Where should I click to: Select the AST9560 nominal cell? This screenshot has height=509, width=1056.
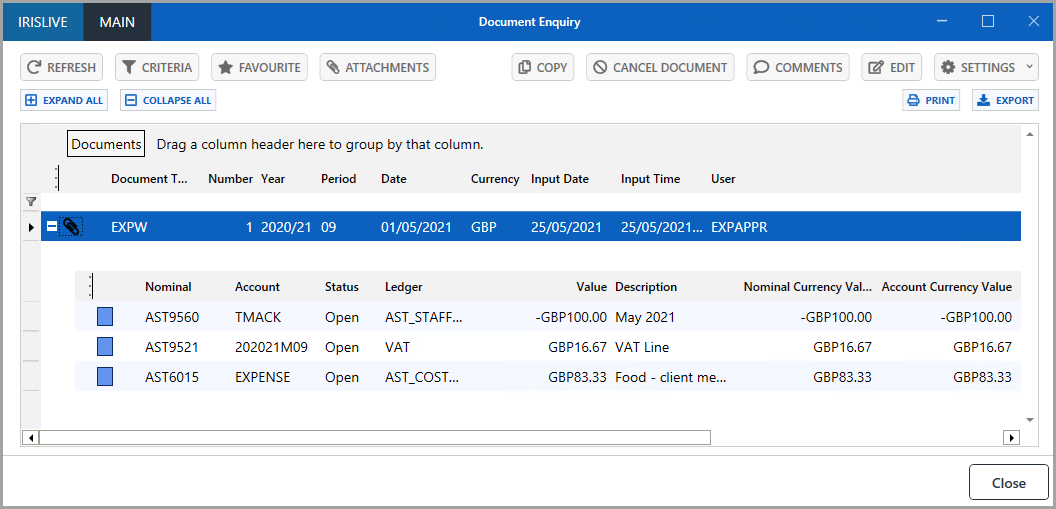coord(172,317)
